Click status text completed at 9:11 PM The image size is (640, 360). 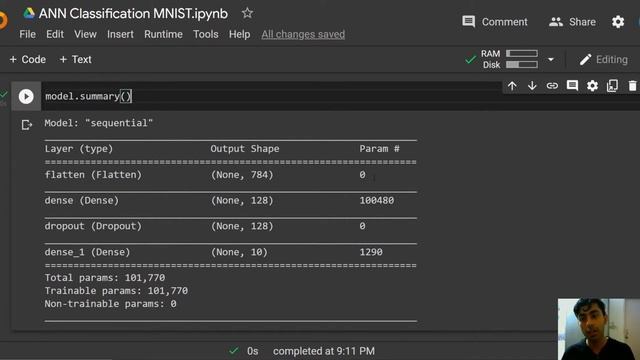tap(324, 351)
